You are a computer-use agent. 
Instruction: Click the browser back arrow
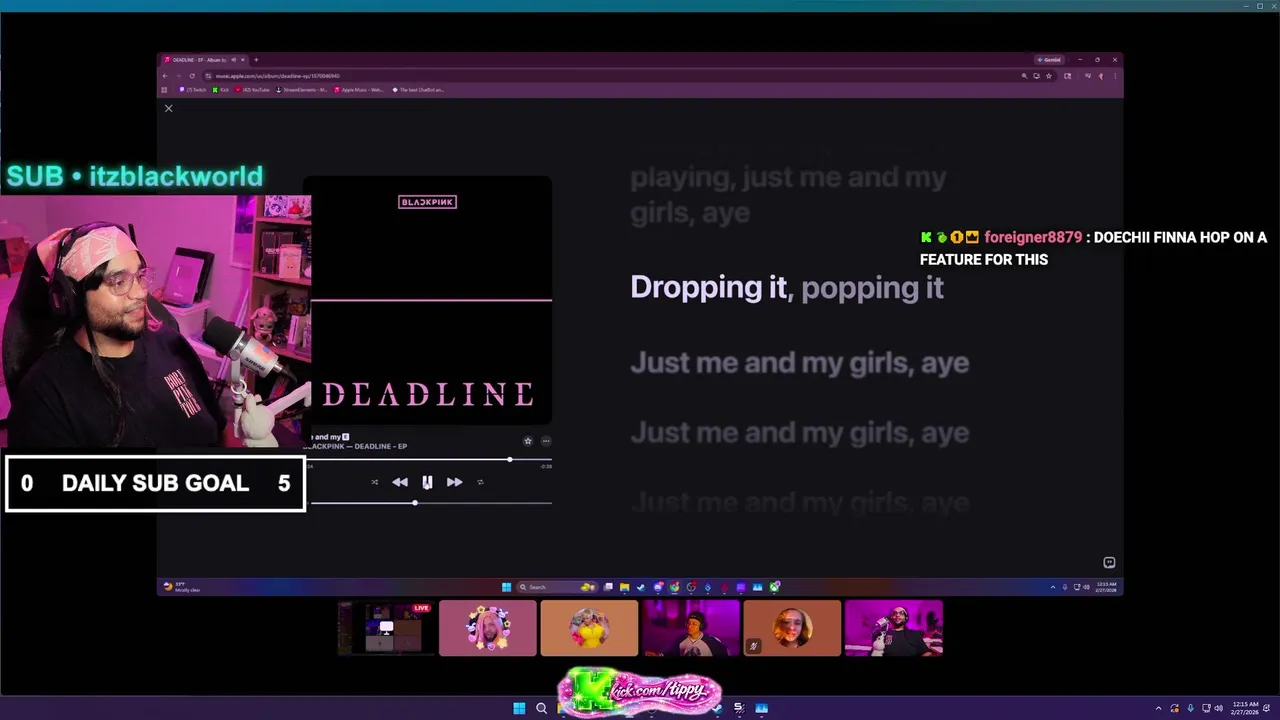pyautogui.click(x=165, y=76)
